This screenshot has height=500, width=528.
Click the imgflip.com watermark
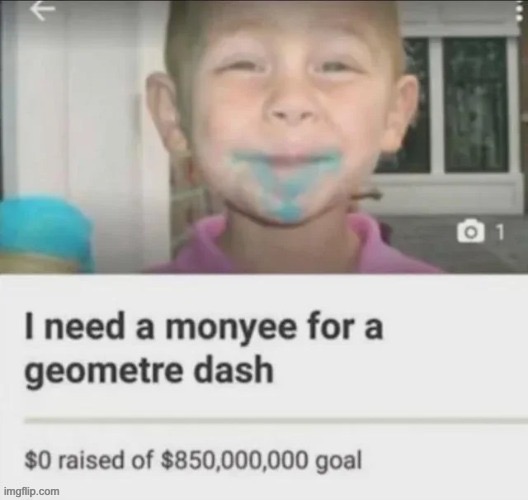(x=31, y=491)
